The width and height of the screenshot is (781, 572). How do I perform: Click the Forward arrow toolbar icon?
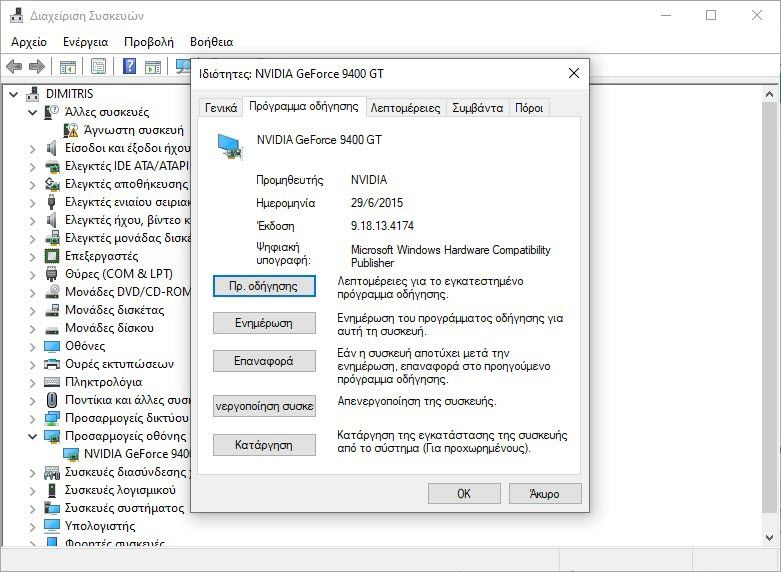pyautogui.click(x=37, y=66)
